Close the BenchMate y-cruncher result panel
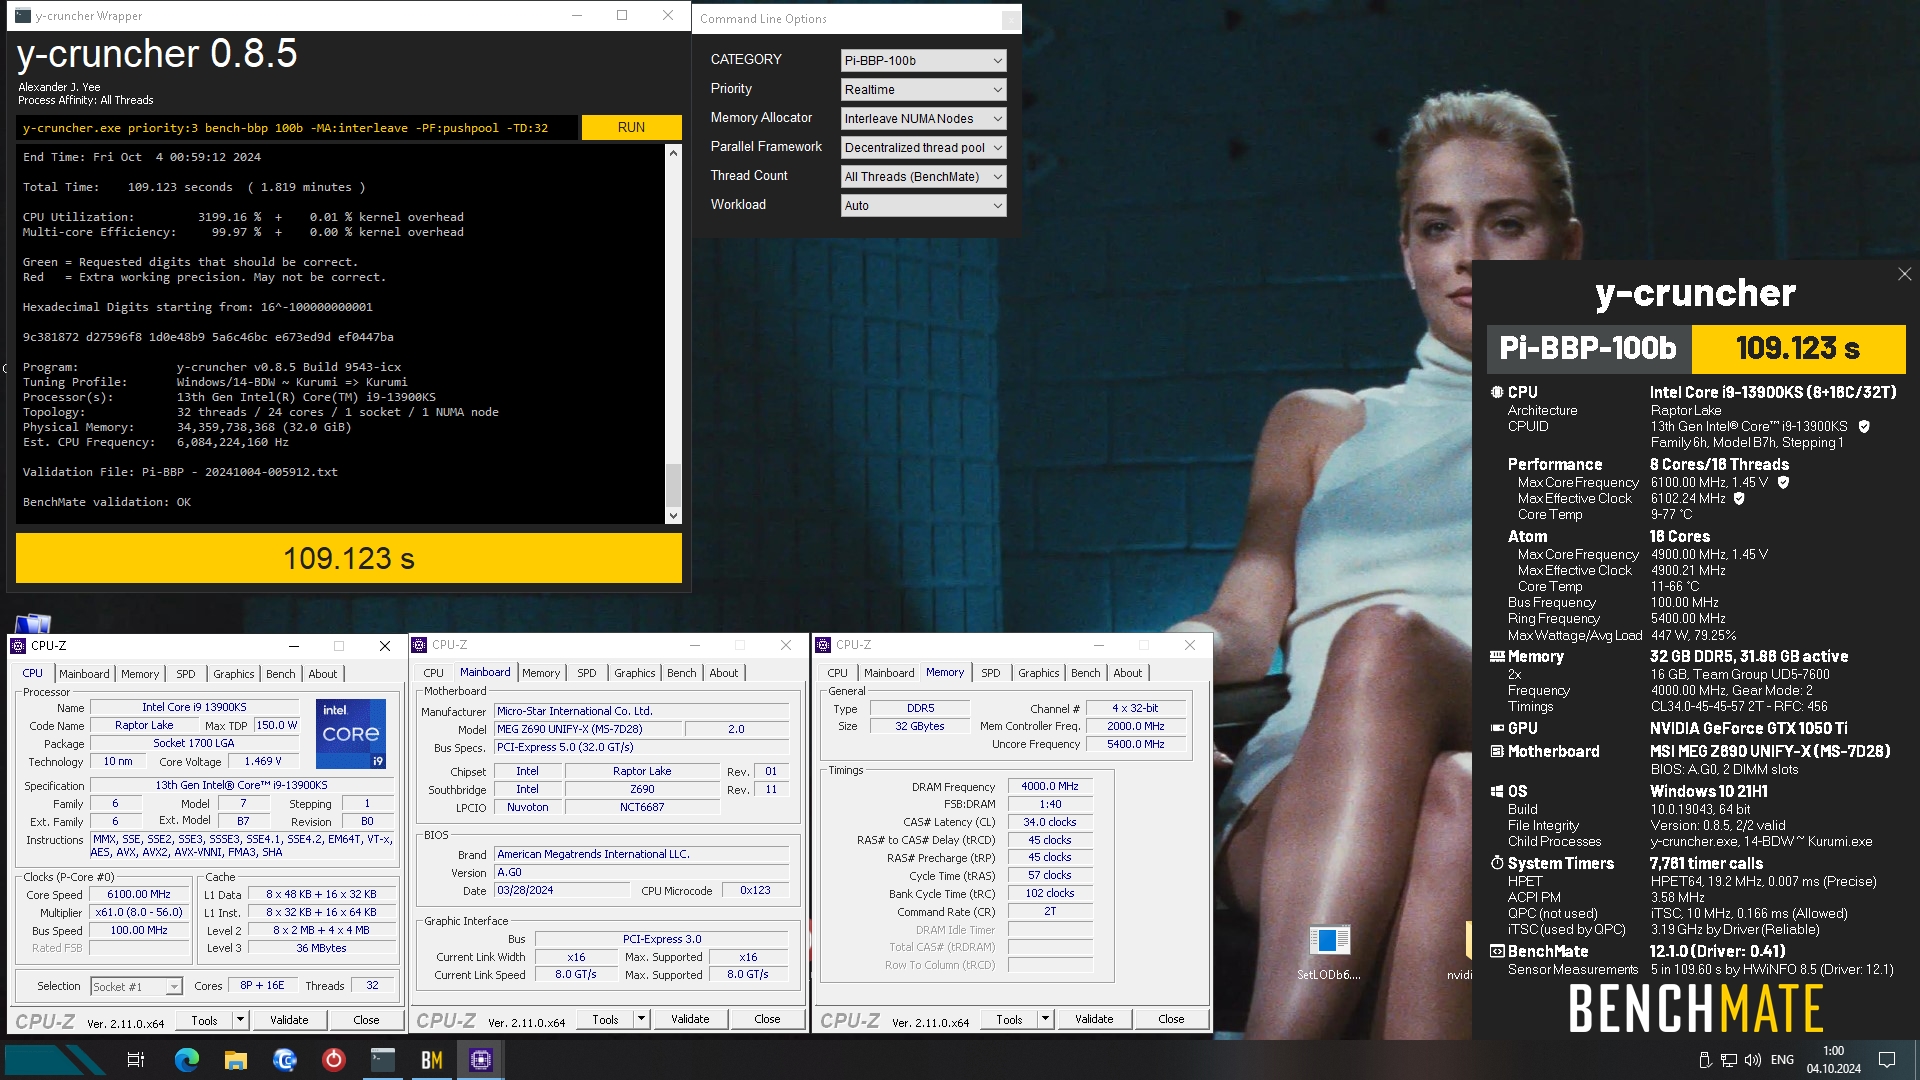The image size is (1920, 1080). click(1904, 274)
